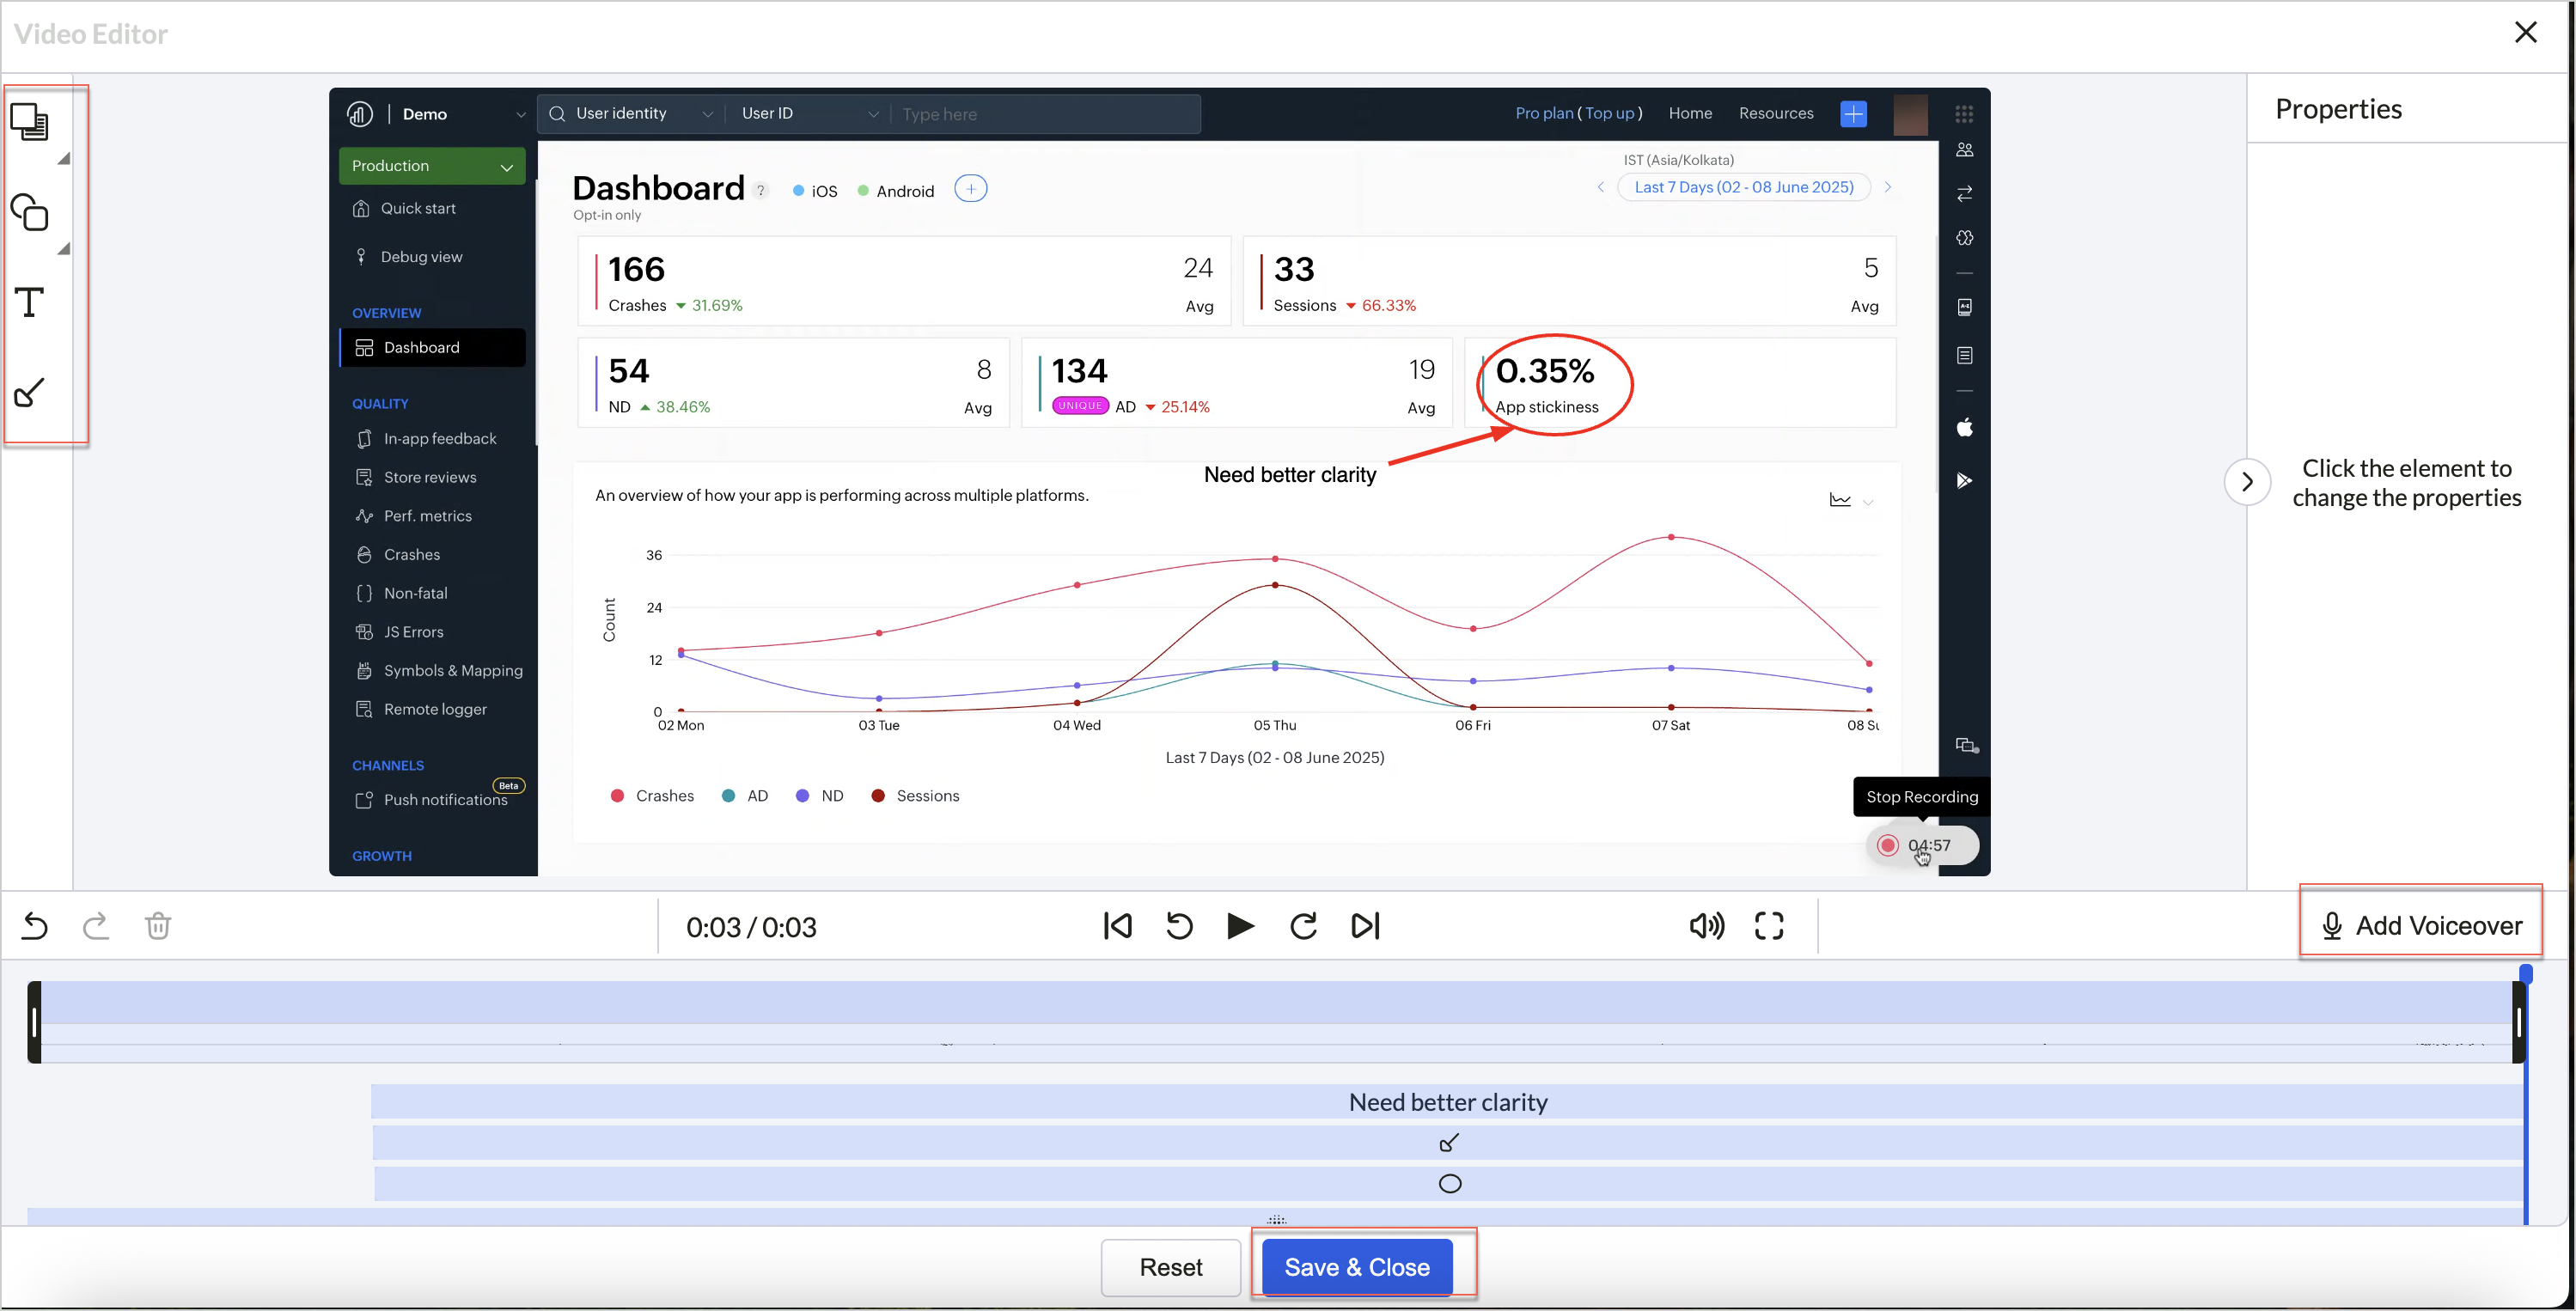The height and width of the screenshot is (1311, 2576).
Task: Play the video
Action: [x=1240, y=925]
